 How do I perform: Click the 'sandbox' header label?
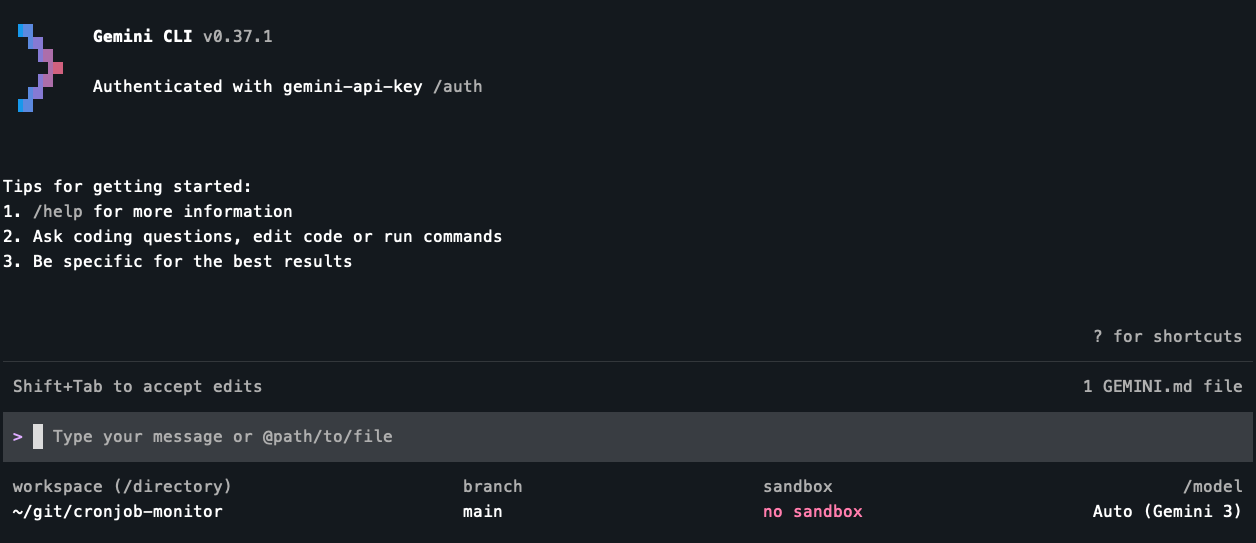[x=797, y=486]
